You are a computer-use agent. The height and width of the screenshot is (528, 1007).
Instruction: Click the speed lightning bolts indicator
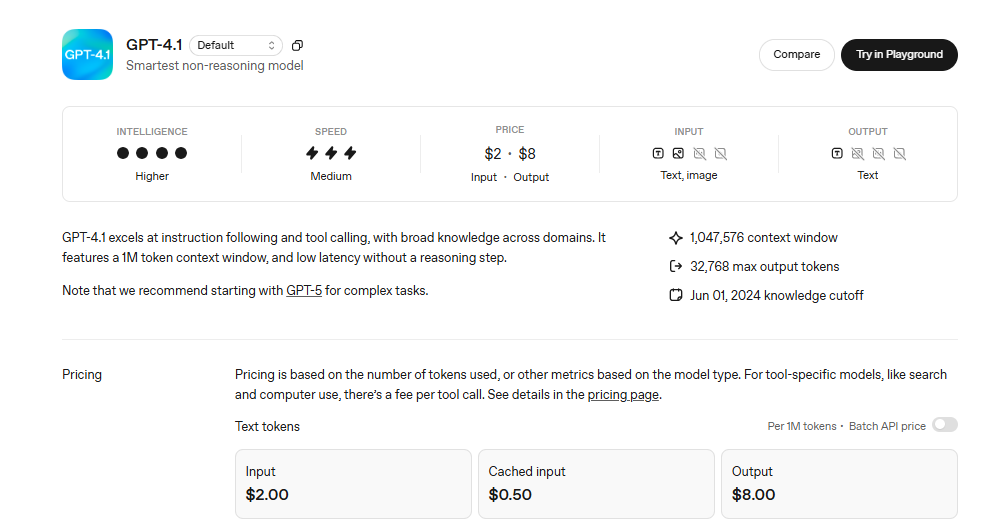[331, 153]
